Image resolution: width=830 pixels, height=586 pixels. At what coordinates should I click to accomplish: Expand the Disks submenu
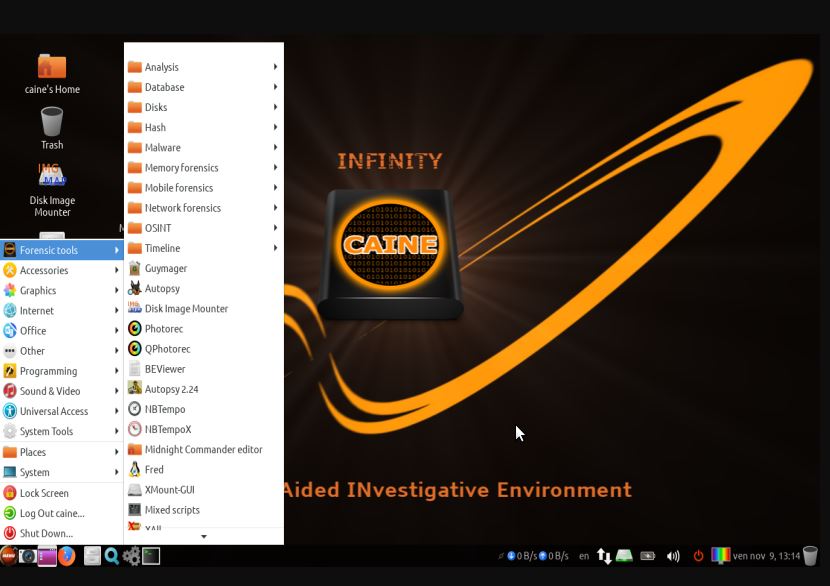pos(204,107)
